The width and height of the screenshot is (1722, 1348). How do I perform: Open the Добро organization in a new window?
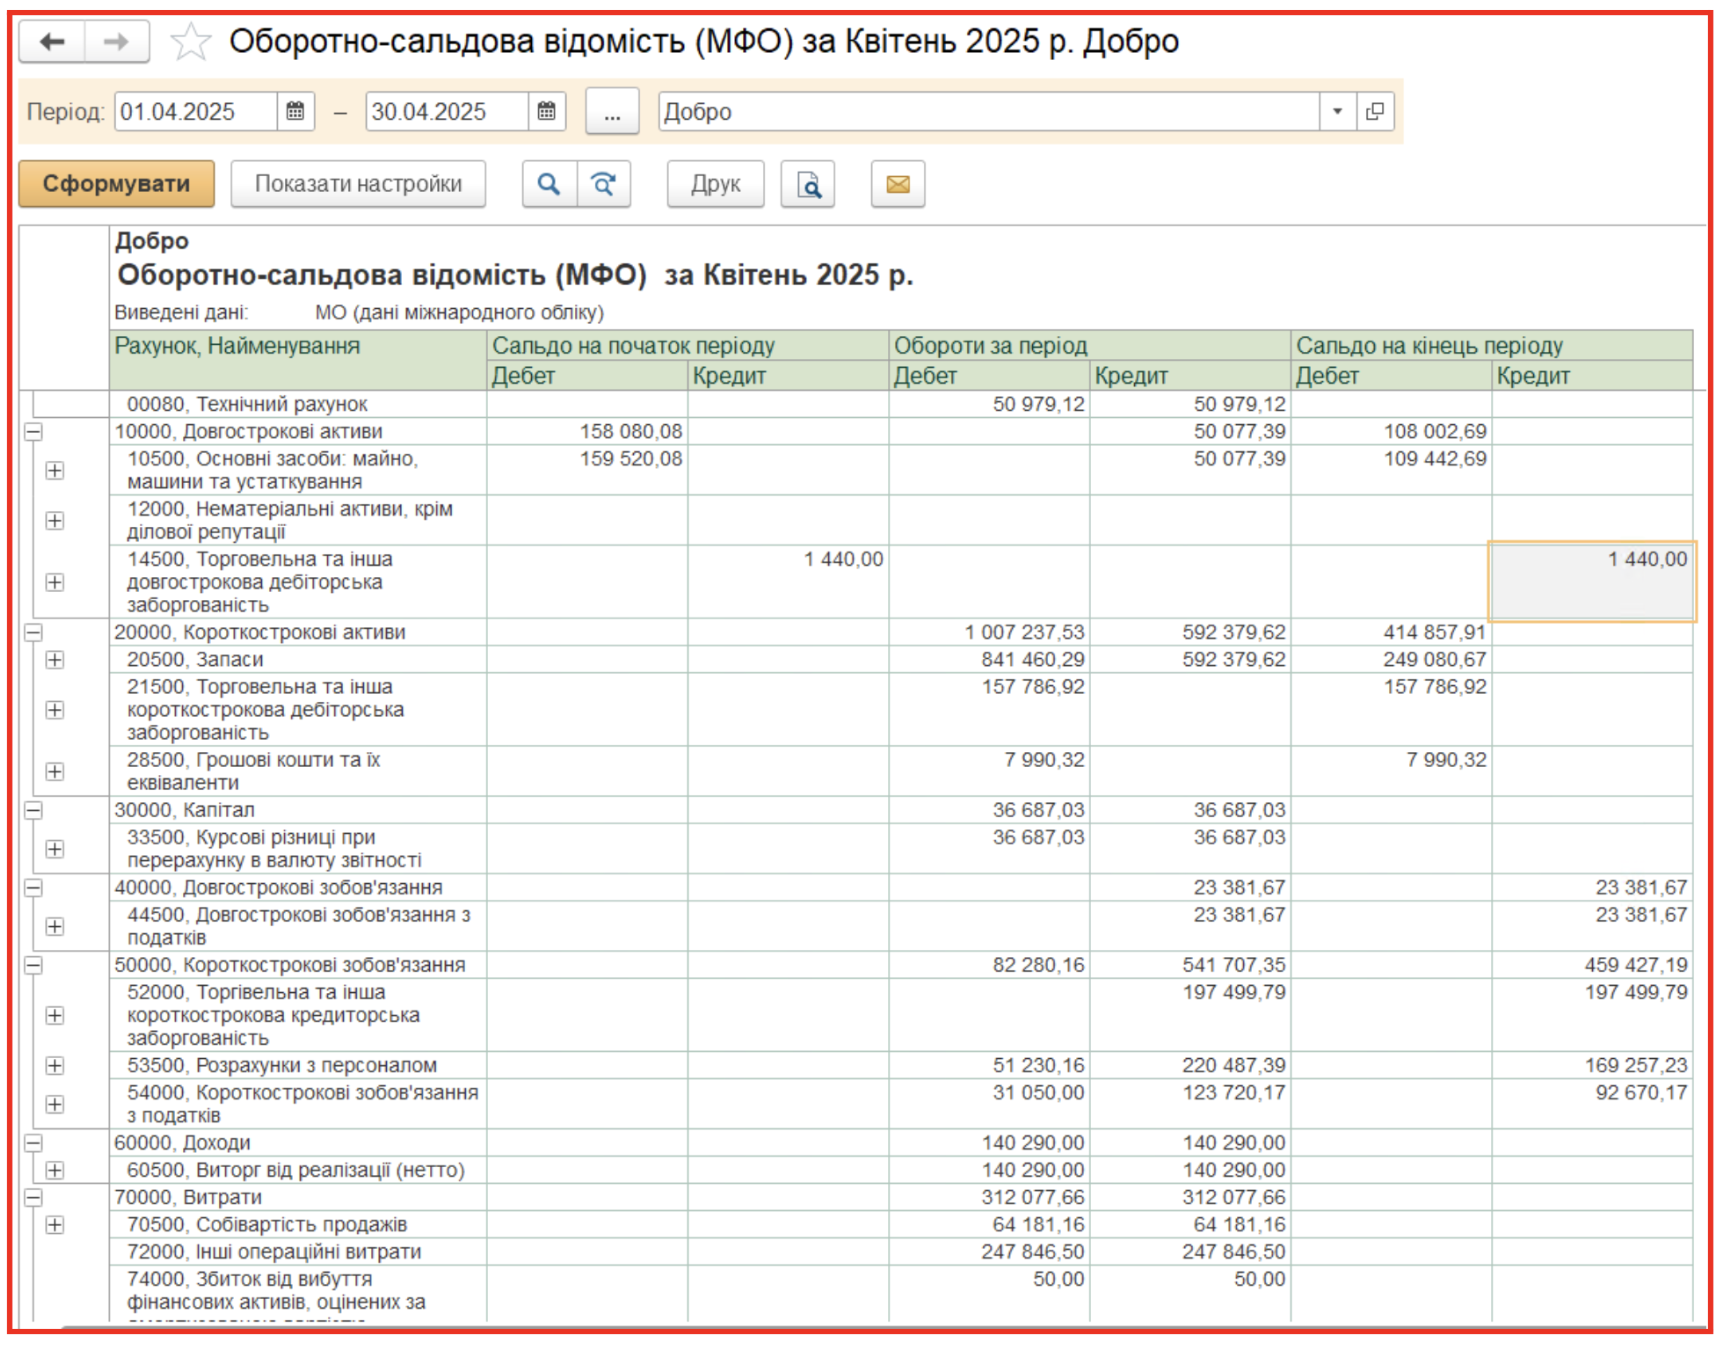pos(1375,111)
